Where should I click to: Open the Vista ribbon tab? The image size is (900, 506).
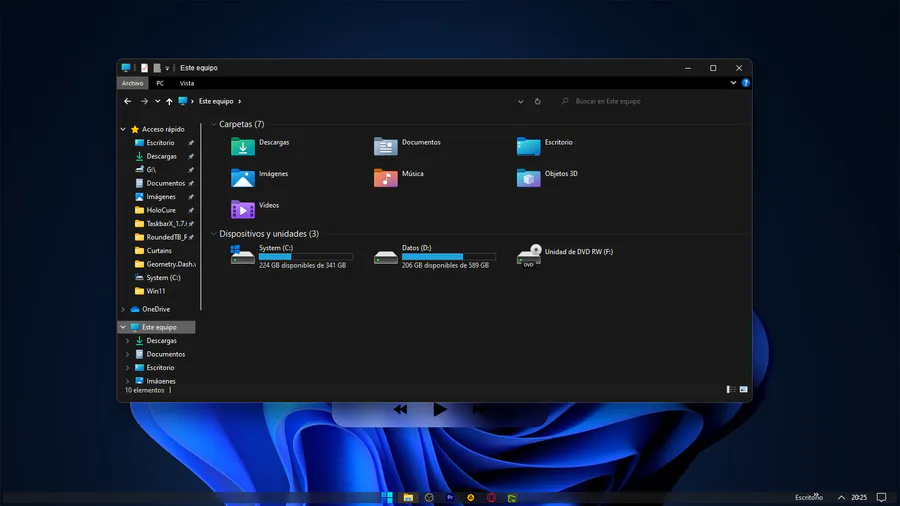[x=187, y=83]
